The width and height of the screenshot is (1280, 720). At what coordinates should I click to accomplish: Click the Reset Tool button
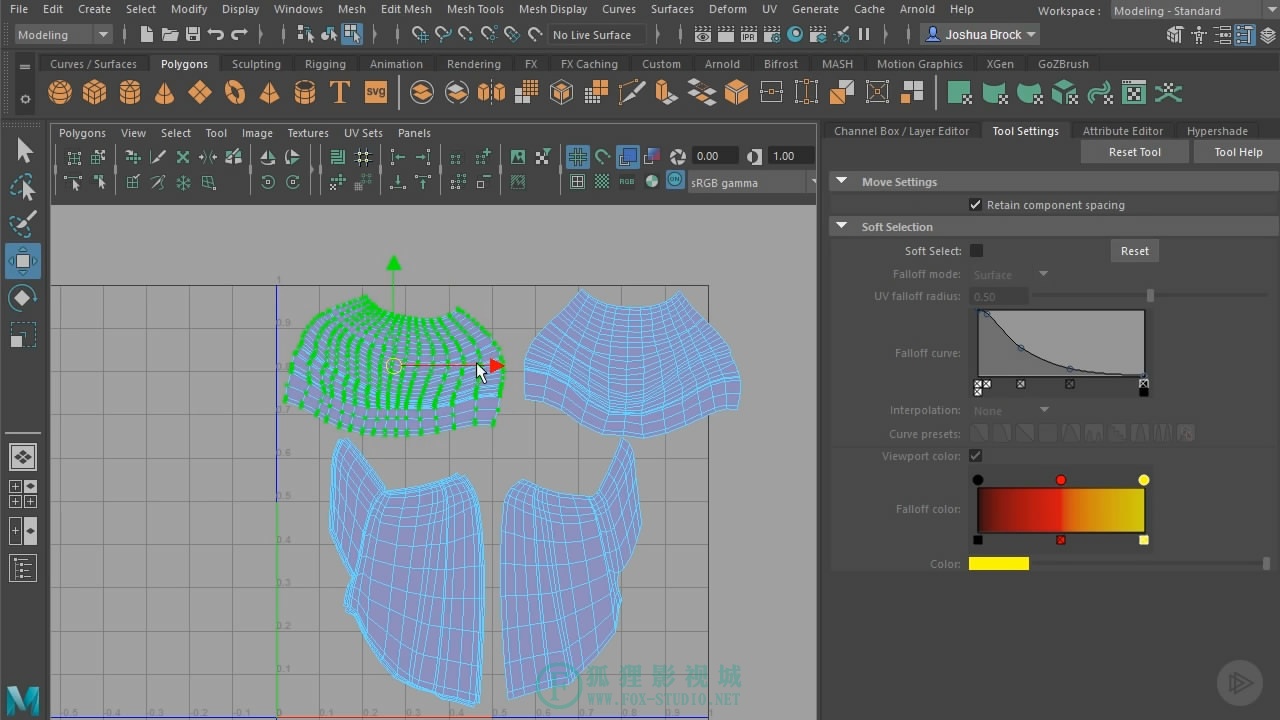tap(1135, 152)
